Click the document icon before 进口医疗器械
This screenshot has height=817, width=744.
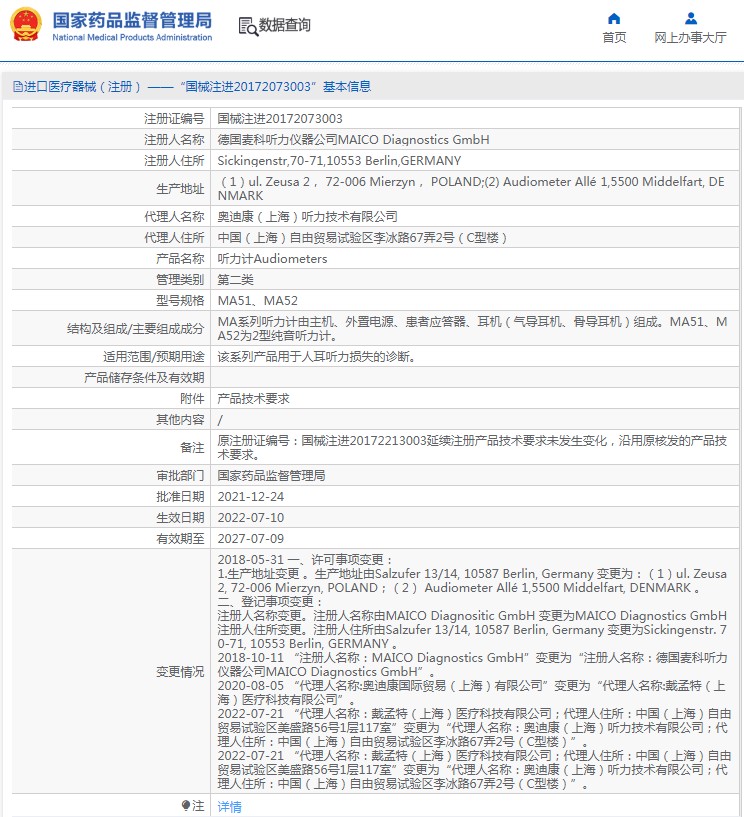point(18,86)
